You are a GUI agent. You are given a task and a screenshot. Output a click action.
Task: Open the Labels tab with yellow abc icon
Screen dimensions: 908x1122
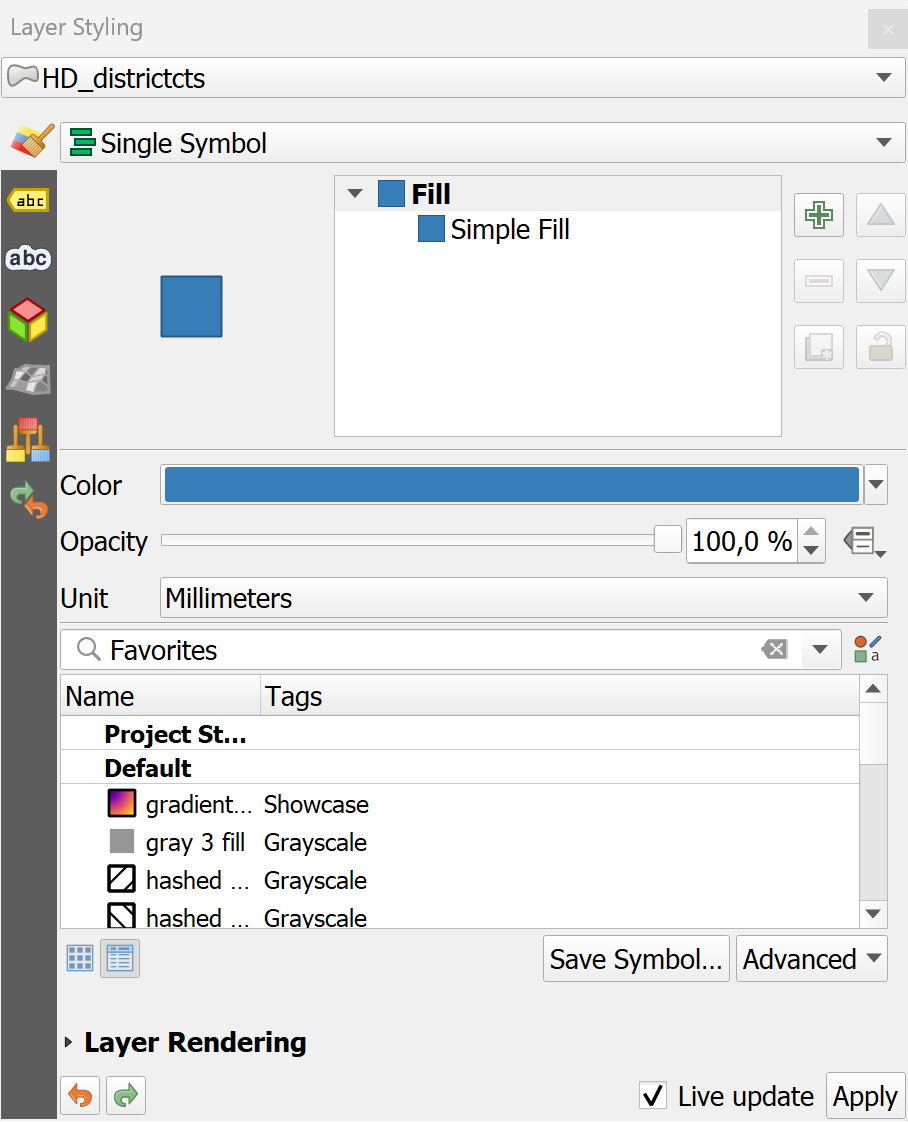28,201
